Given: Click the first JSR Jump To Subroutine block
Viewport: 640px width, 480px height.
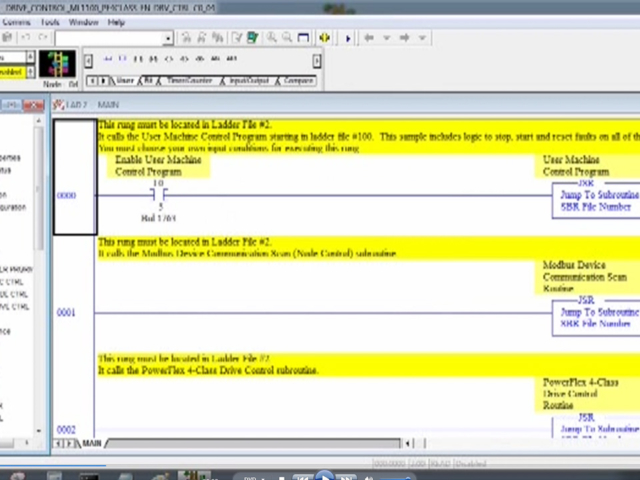Looking at the screenshot, I should pos(595,198).
